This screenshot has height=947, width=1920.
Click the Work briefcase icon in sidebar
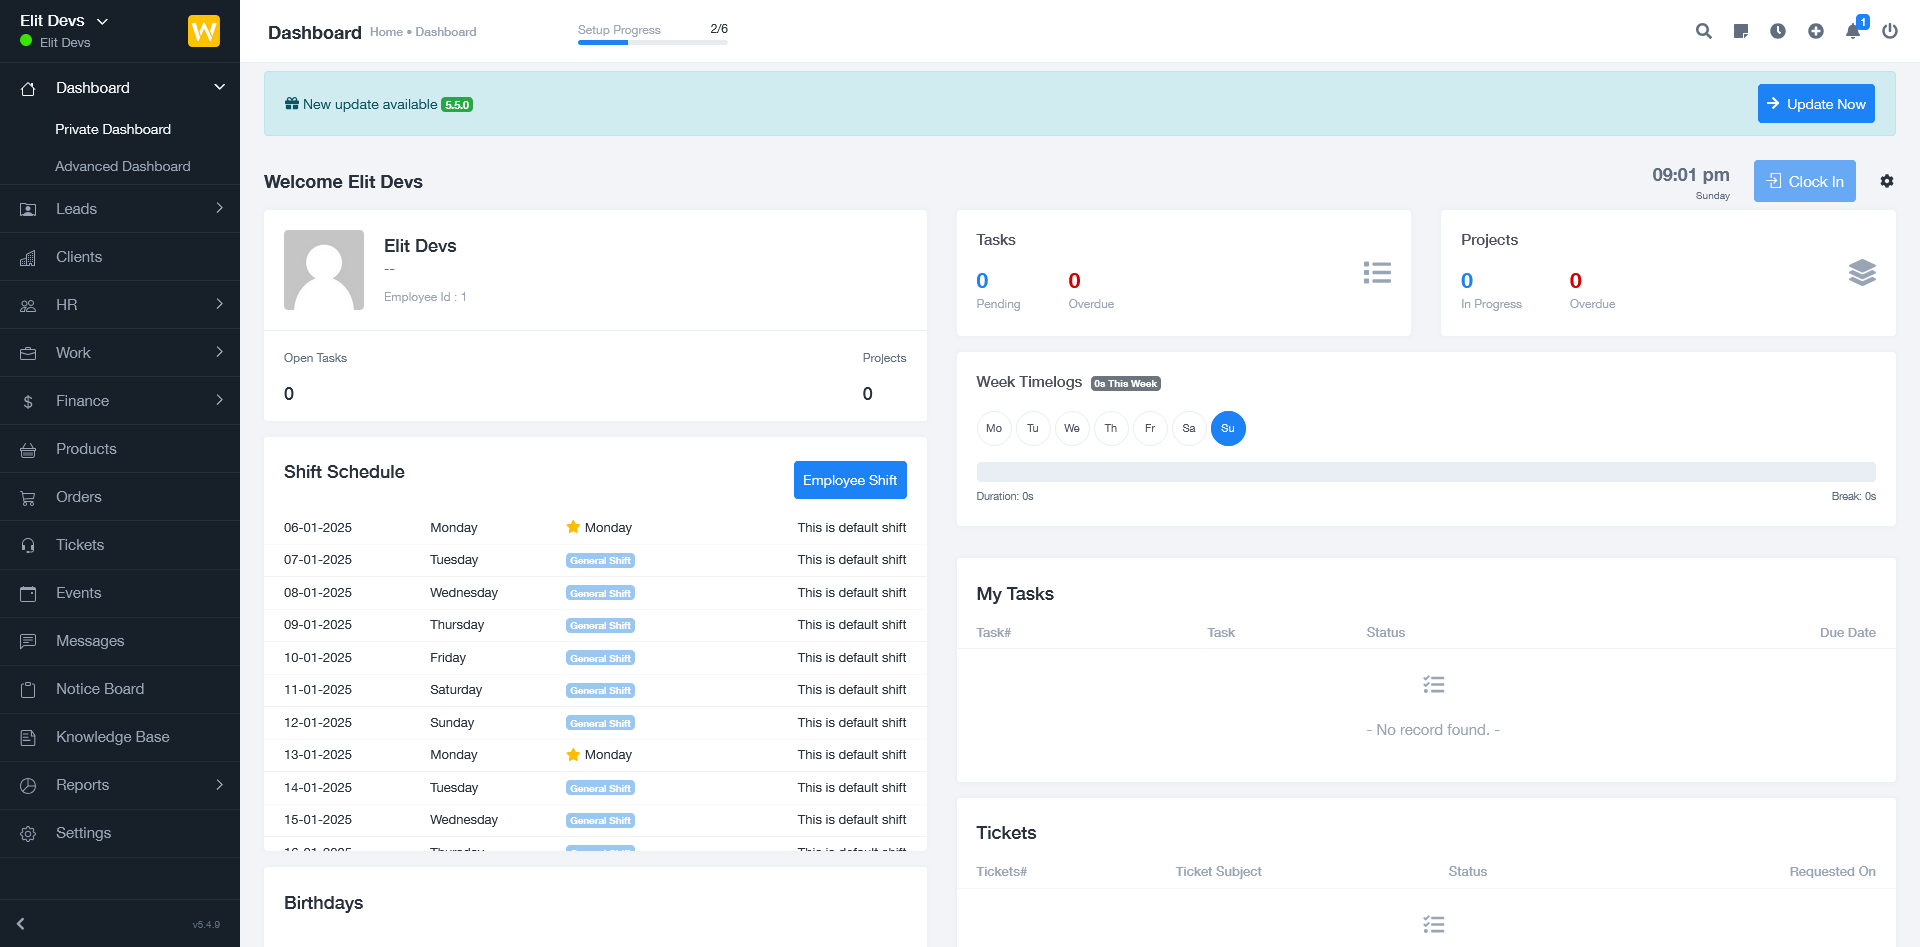28,353
